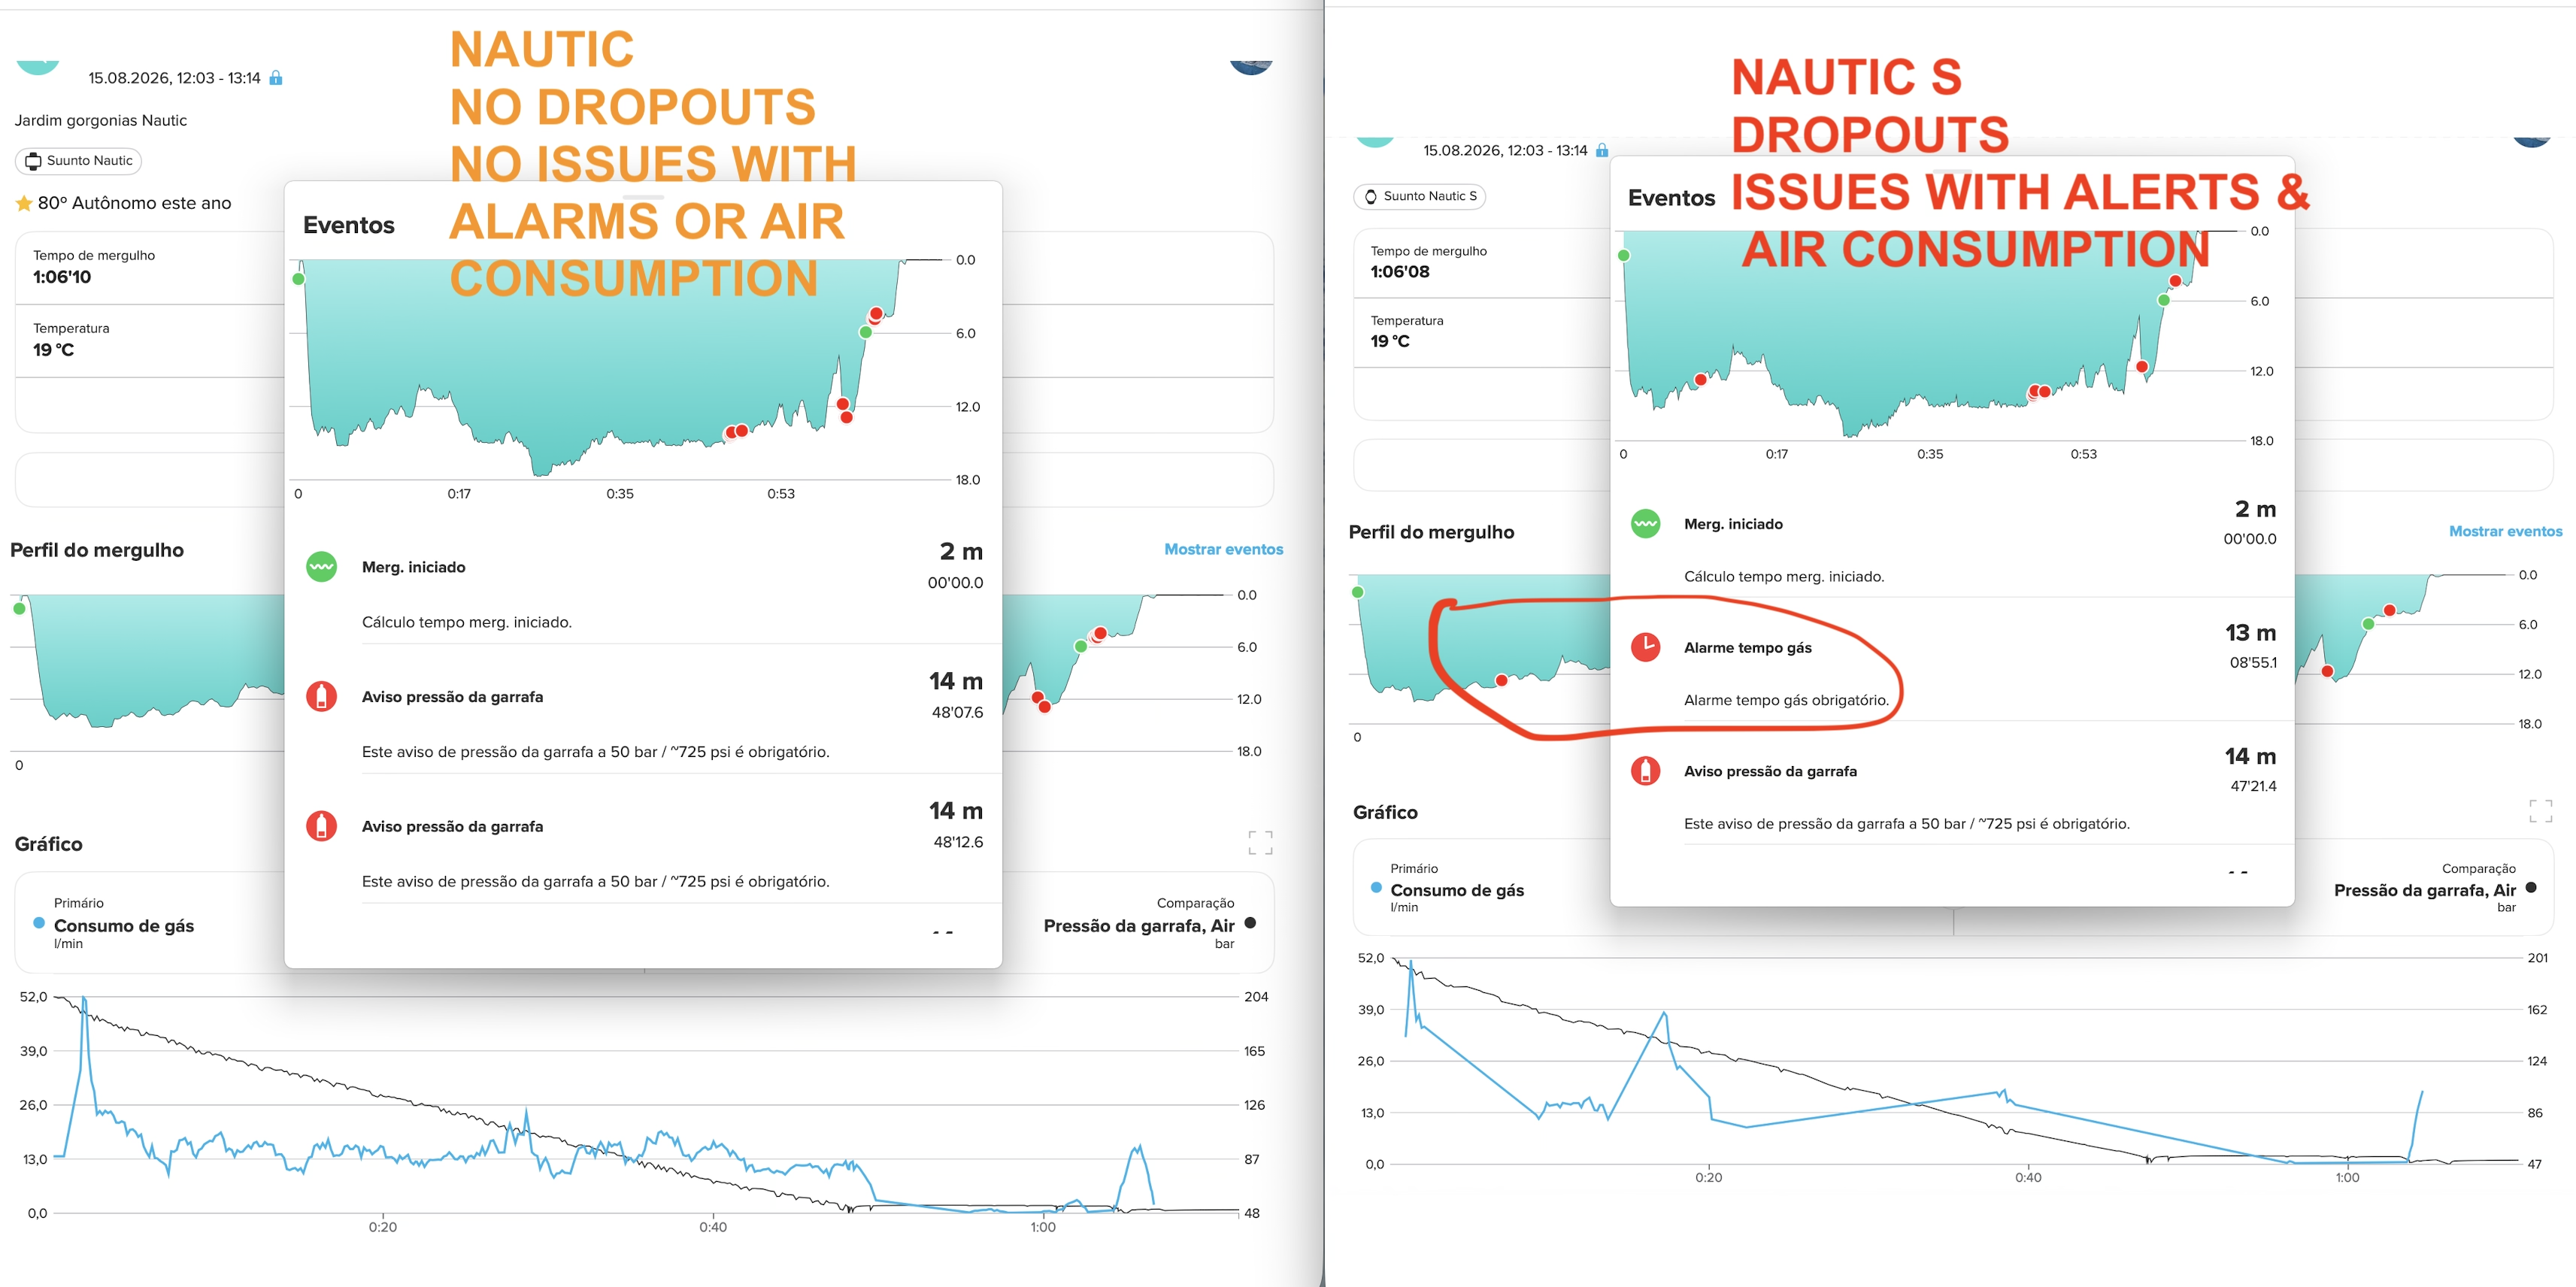Open the Primário Consumo de gás selector in Nautic
Image resolution: width=2576 pixels, height=1287 pixels.
point(123,924)
